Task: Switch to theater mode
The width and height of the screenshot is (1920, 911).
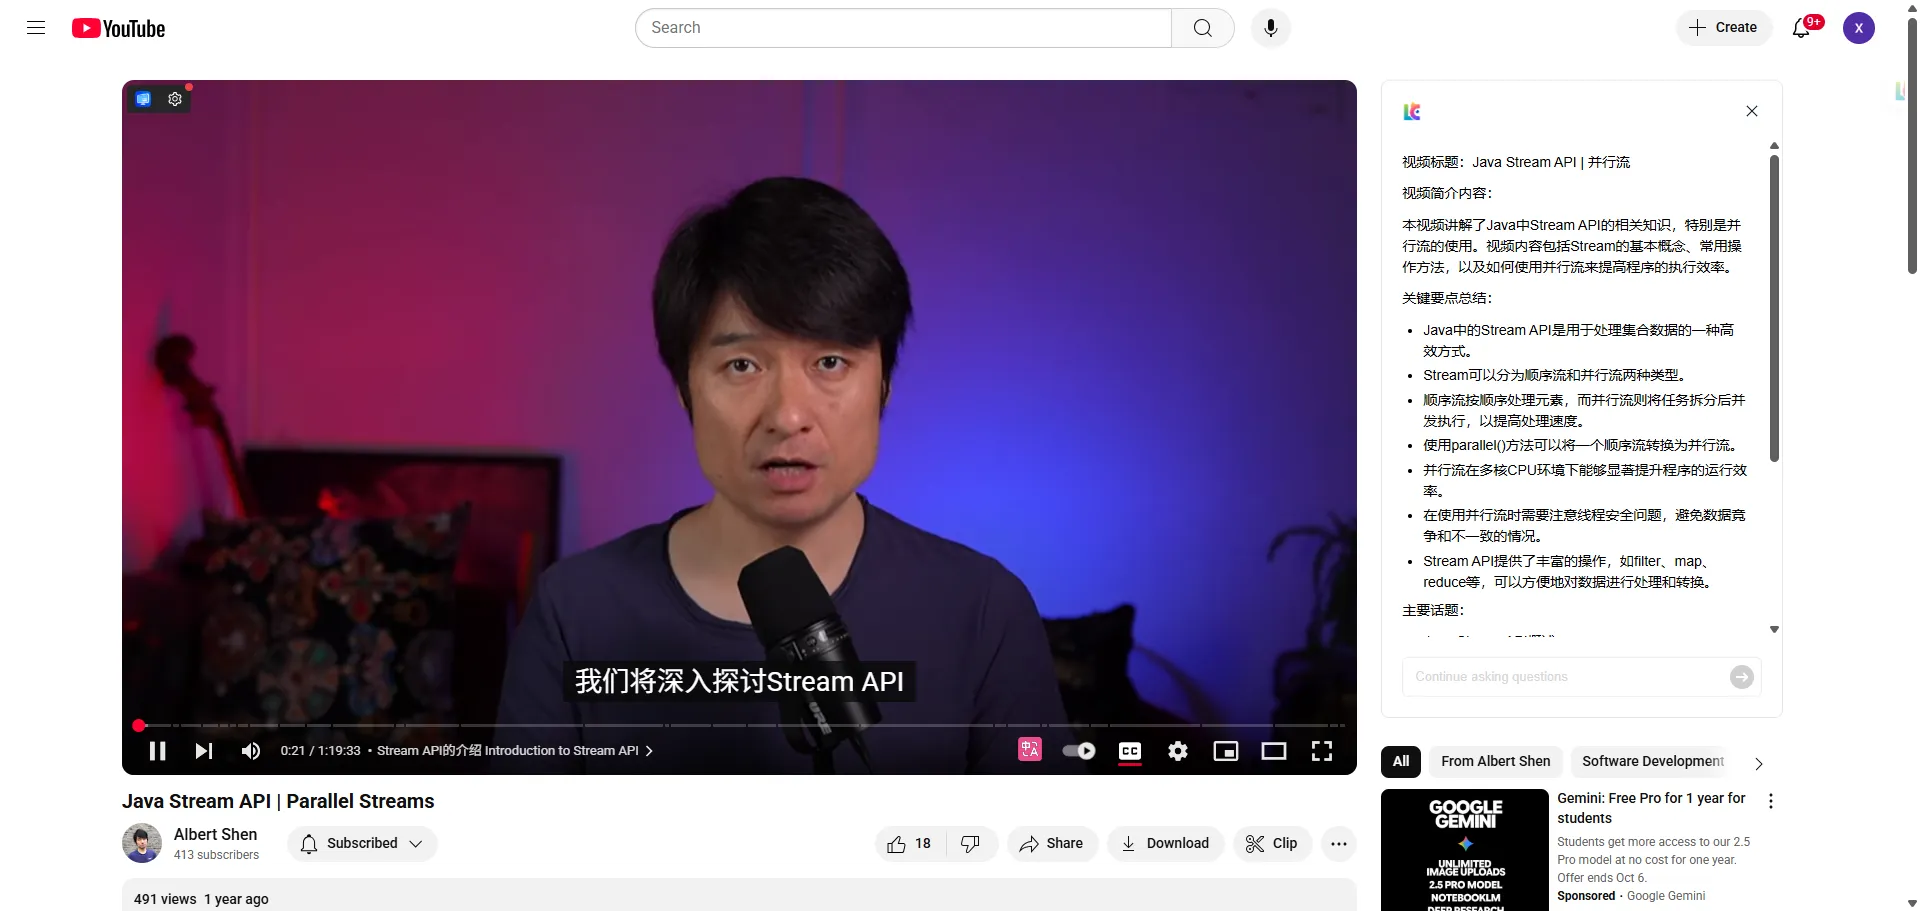Action: [x=1274, y=751]
